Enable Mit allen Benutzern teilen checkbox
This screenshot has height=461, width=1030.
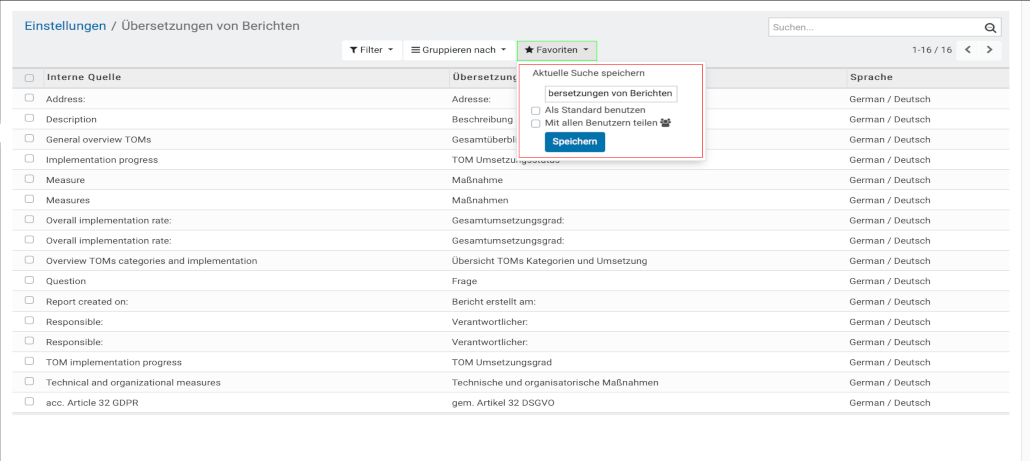click(536, 123)
